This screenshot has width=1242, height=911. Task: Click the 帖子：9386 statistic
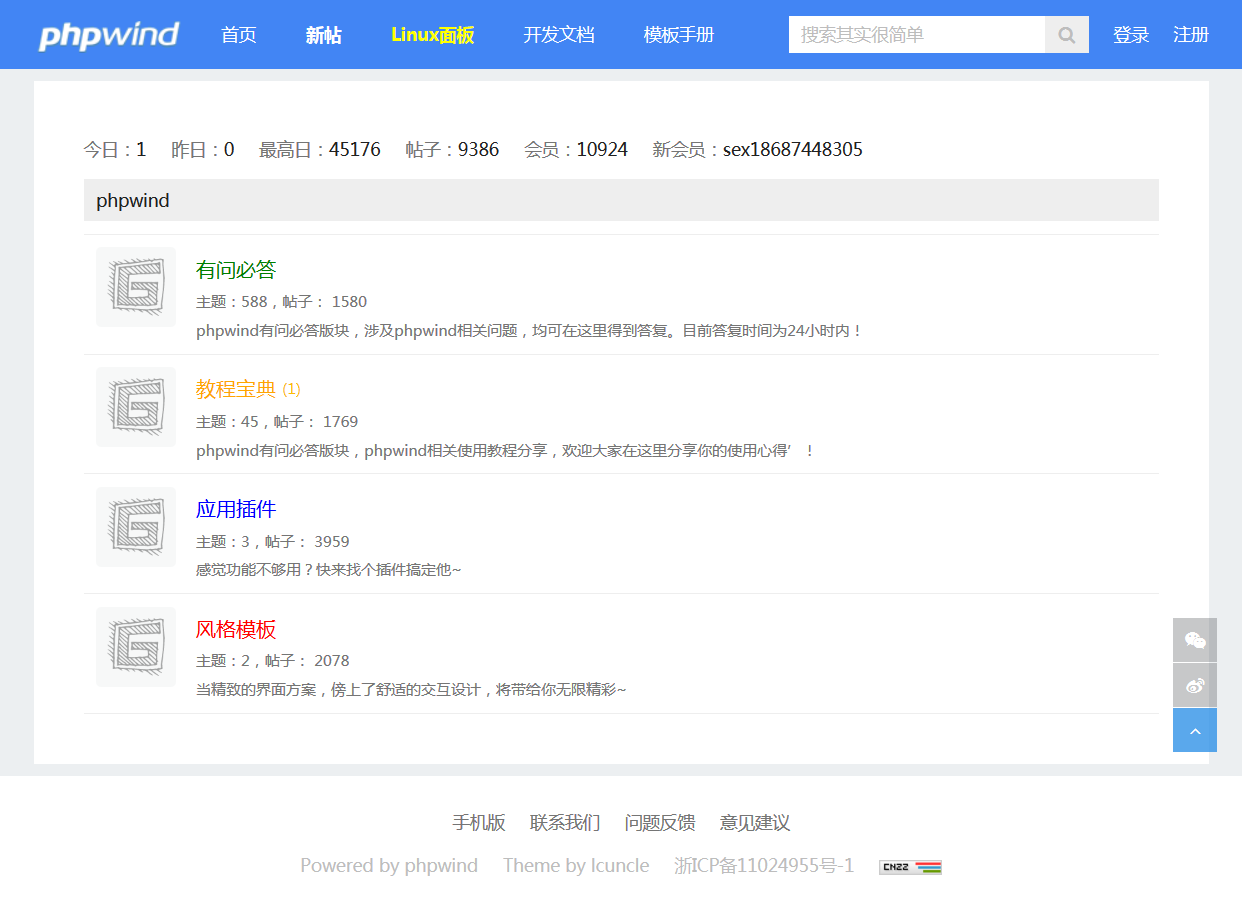pyautogui.click(x=452, y=150)
